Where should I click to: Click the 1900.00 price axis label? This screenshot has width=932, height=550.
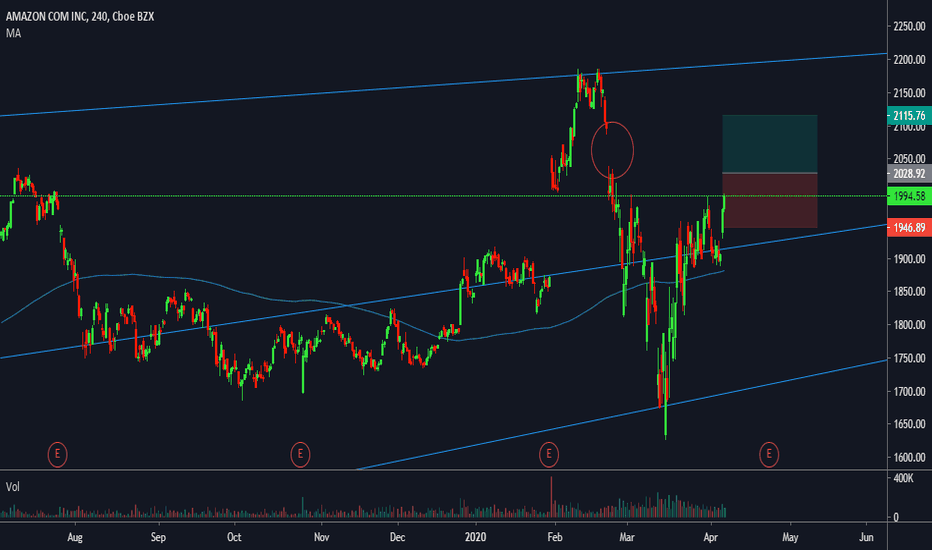click(x=909, y=259)
